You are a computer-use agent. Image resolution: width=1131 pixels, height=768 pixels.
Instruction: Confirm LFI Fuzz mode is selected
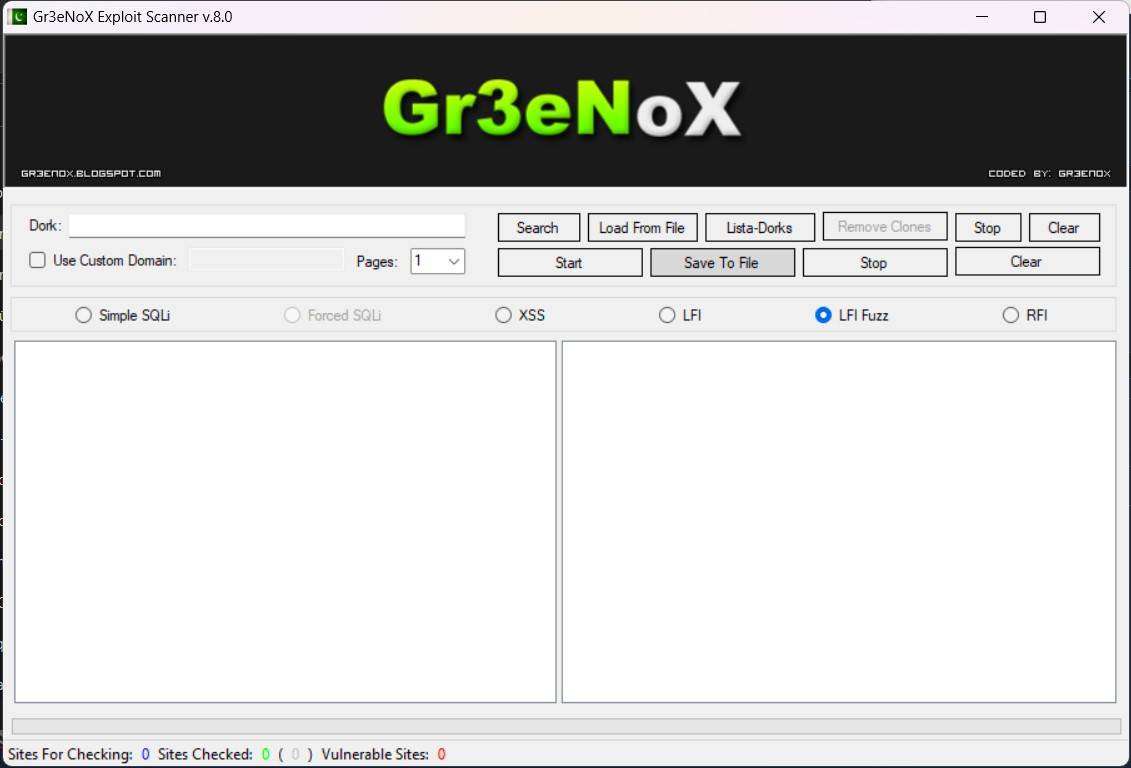tap(823, 314)
